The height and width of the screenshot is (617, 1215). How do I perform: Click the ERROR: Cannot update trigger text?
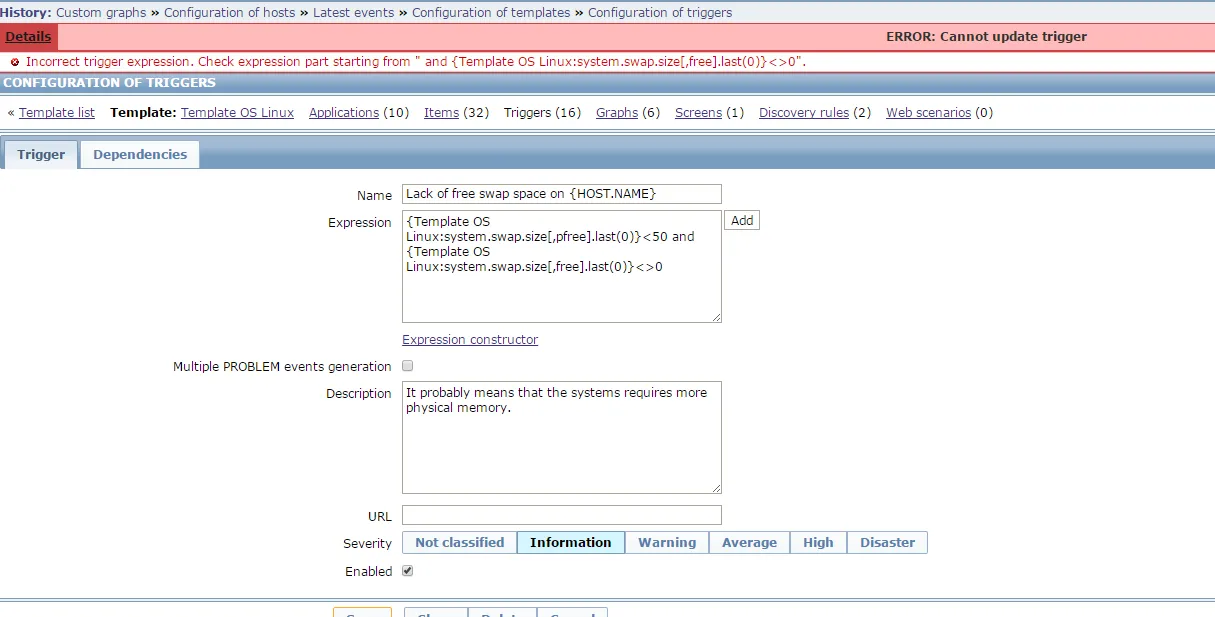pos(986,37)
